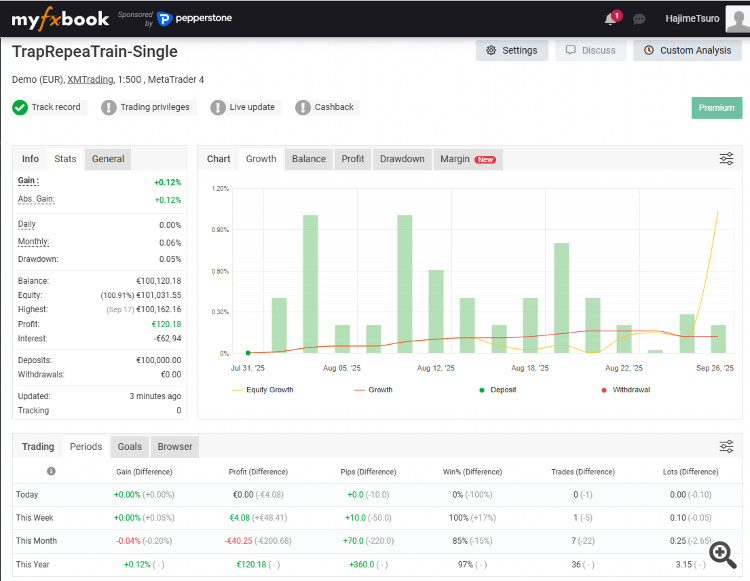Image resolution: width=750 pixels, height=581 pixels.
Task: Click the Deposits value €100,000.00
Action: [159, 360]
